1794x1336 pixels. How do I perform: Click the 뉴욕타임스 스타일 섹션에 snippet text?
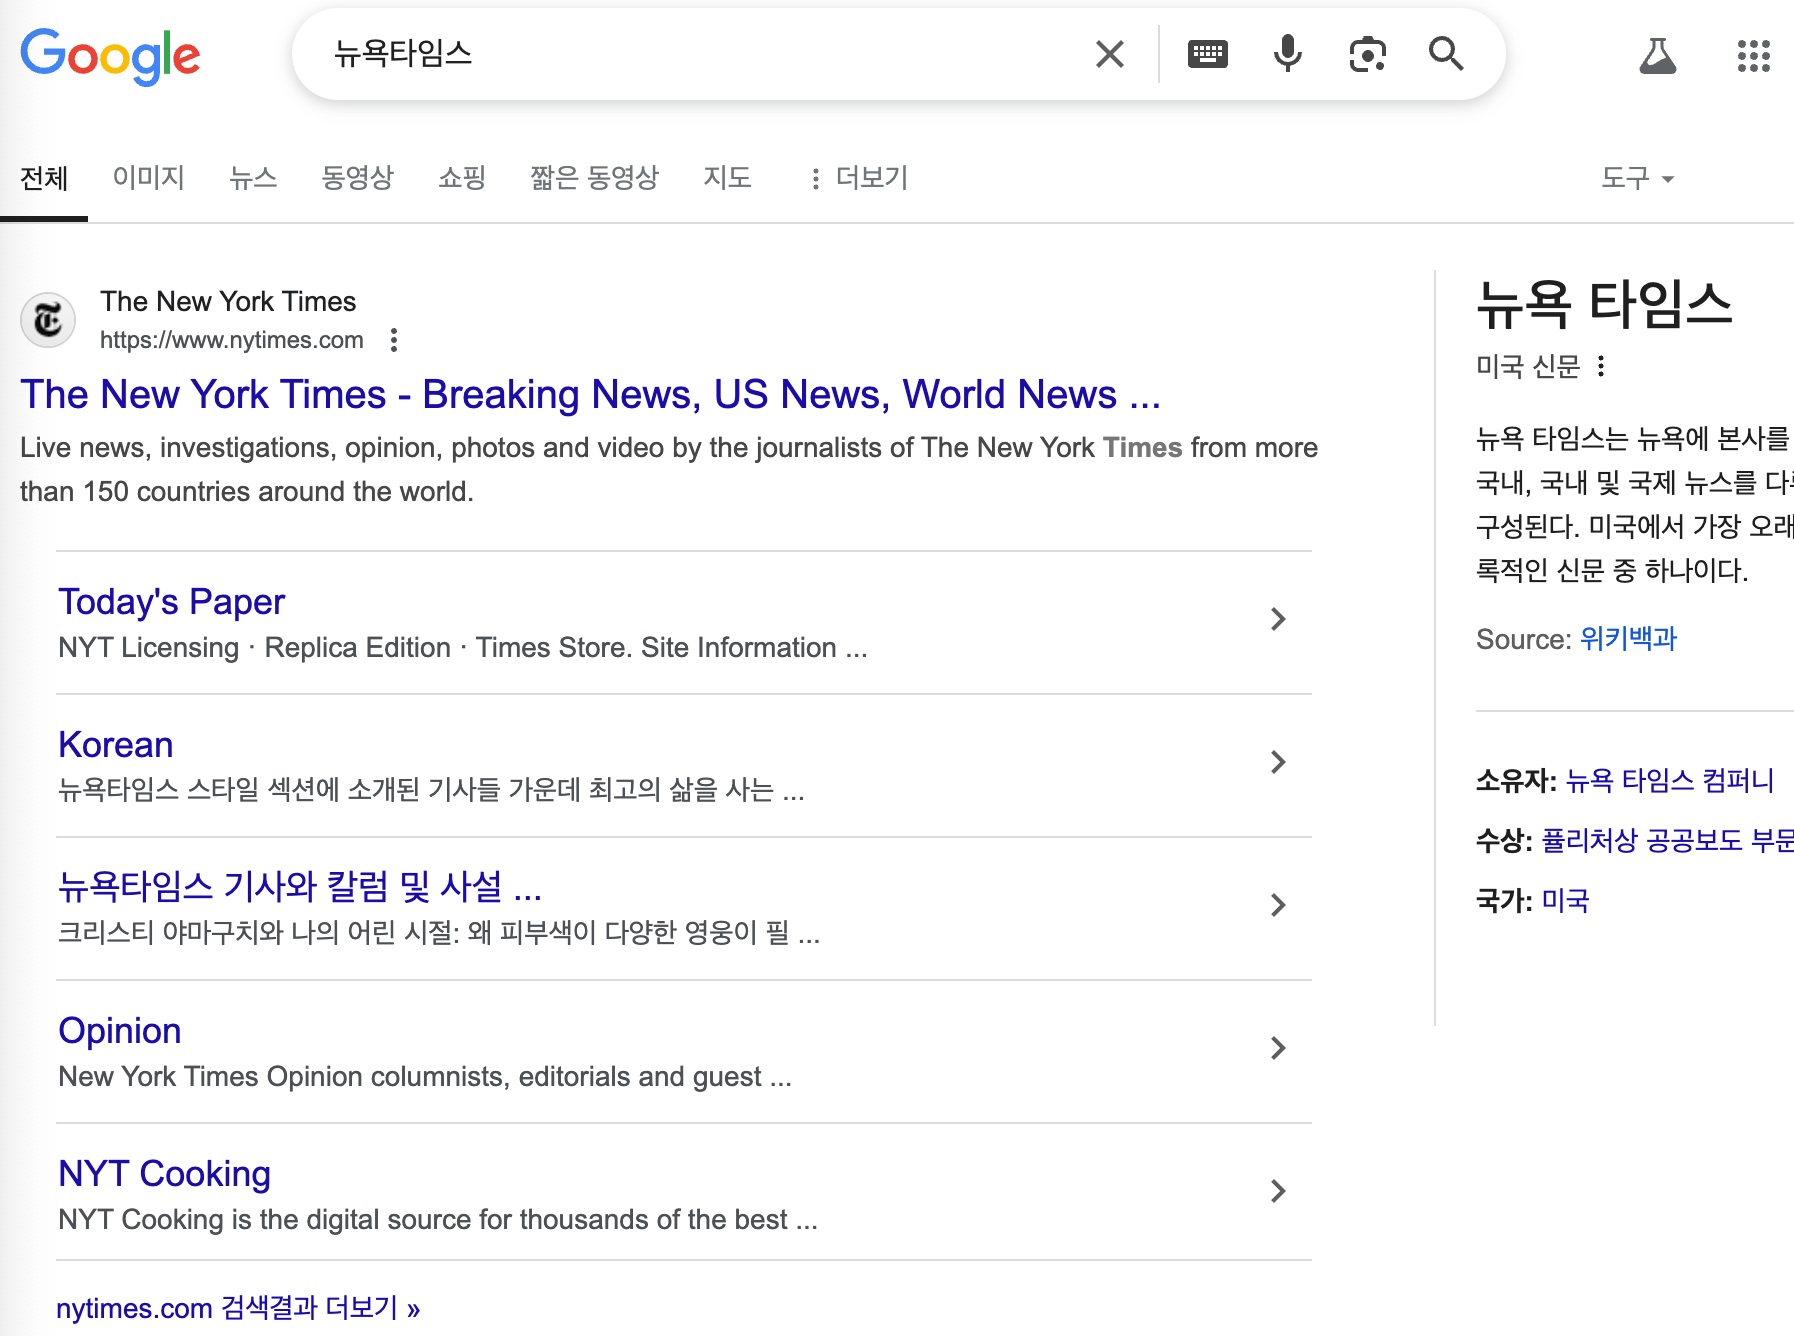pyautogui.click(x=431, y=791)
